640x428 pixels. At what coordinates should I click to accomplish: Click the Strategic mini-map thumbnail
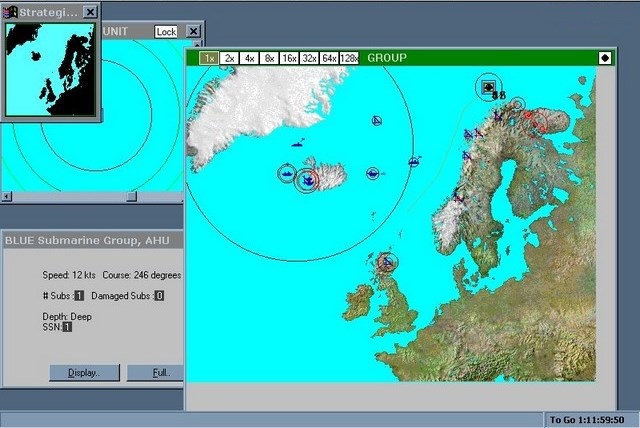(x=50, y=71)
